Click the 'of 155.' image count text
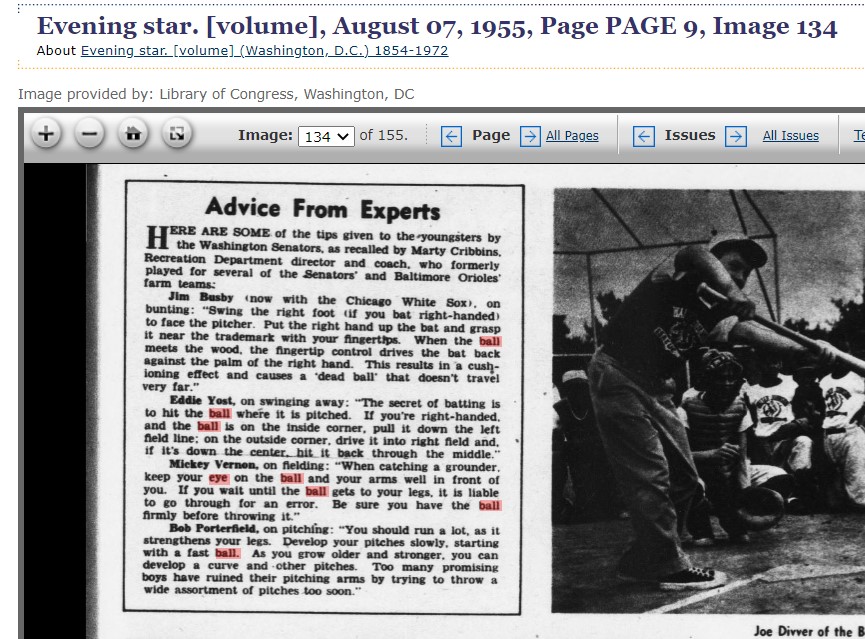The width and height of the screenshot is (865, 639). pos(383,135)
